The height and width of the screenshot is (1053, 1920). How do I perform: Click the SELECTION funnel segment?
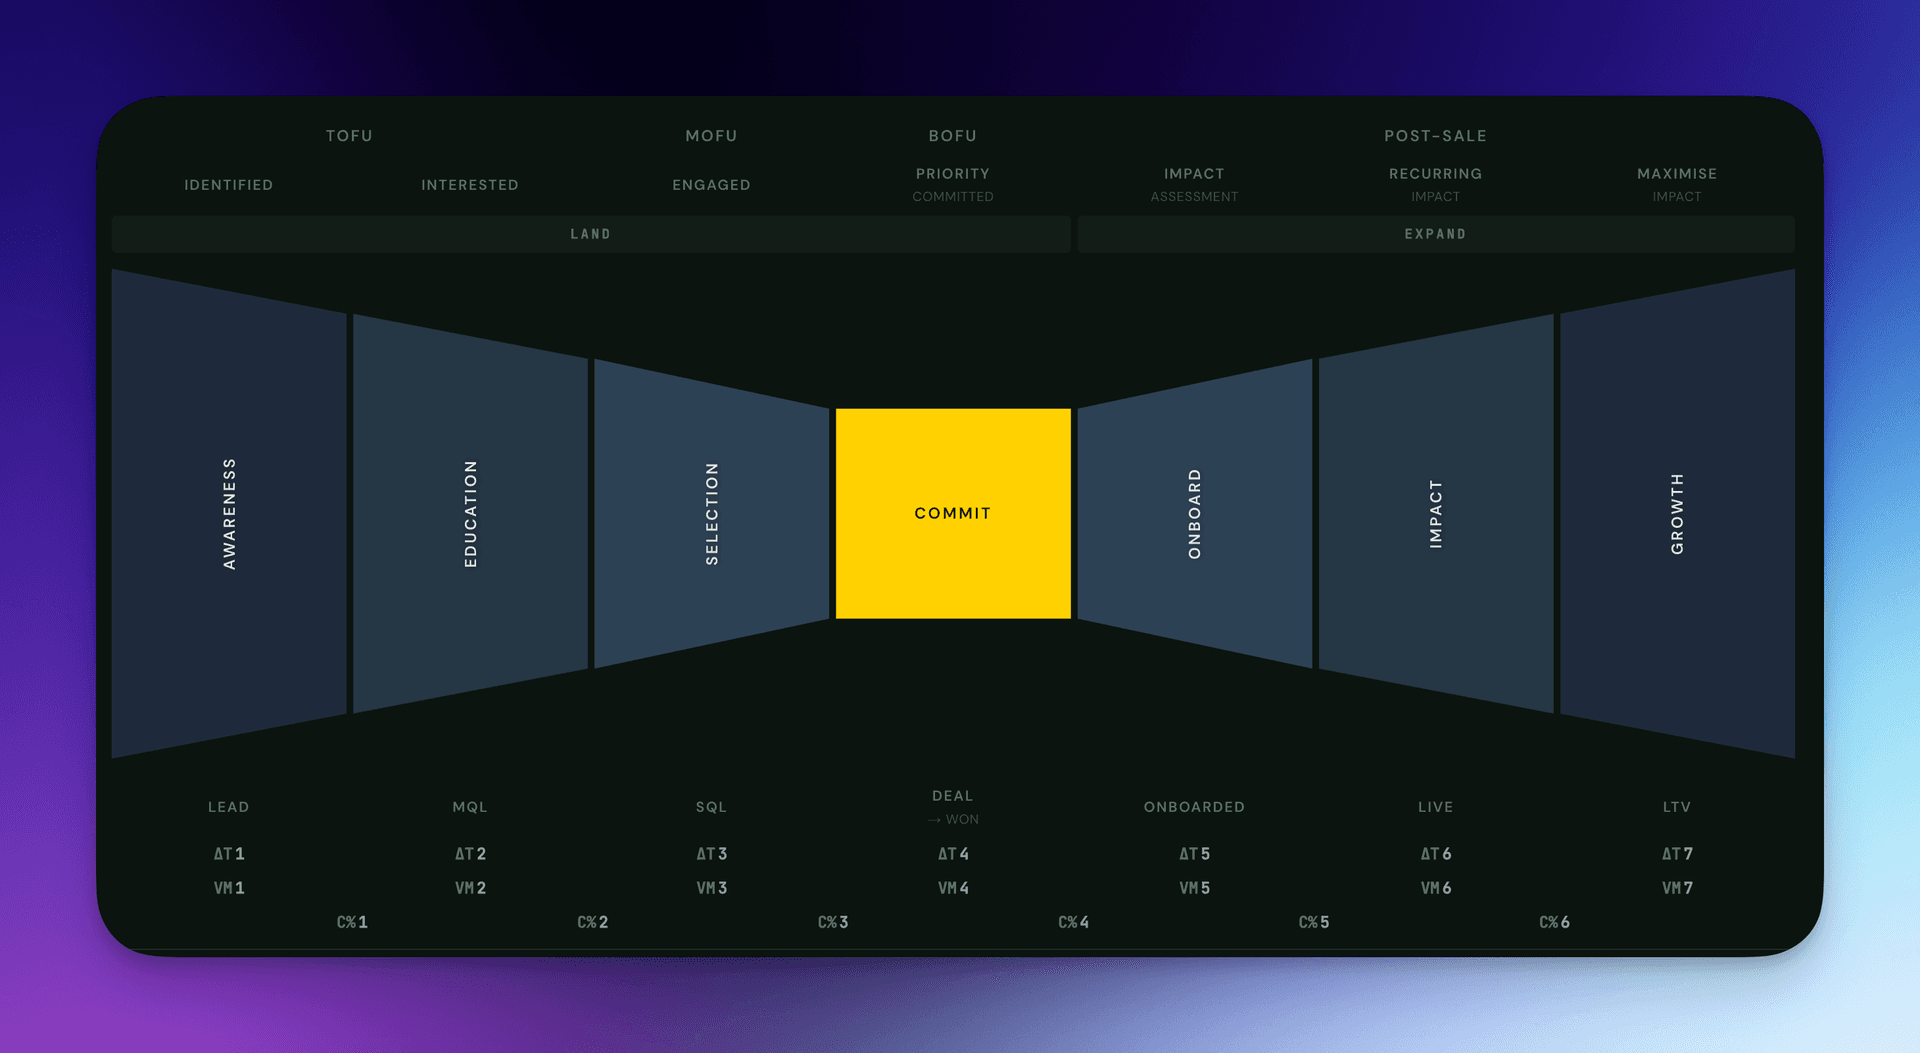point(712,514)
